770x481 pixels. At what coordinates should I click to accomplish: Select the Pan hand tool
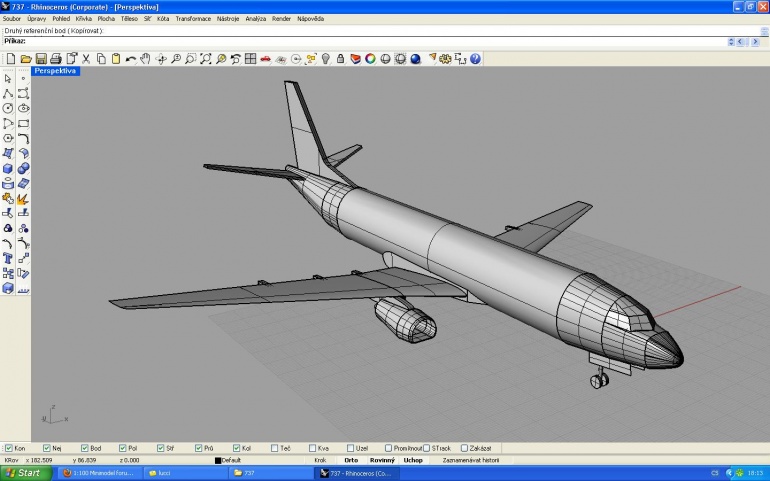pyautogui.click(x=145, y=59)
